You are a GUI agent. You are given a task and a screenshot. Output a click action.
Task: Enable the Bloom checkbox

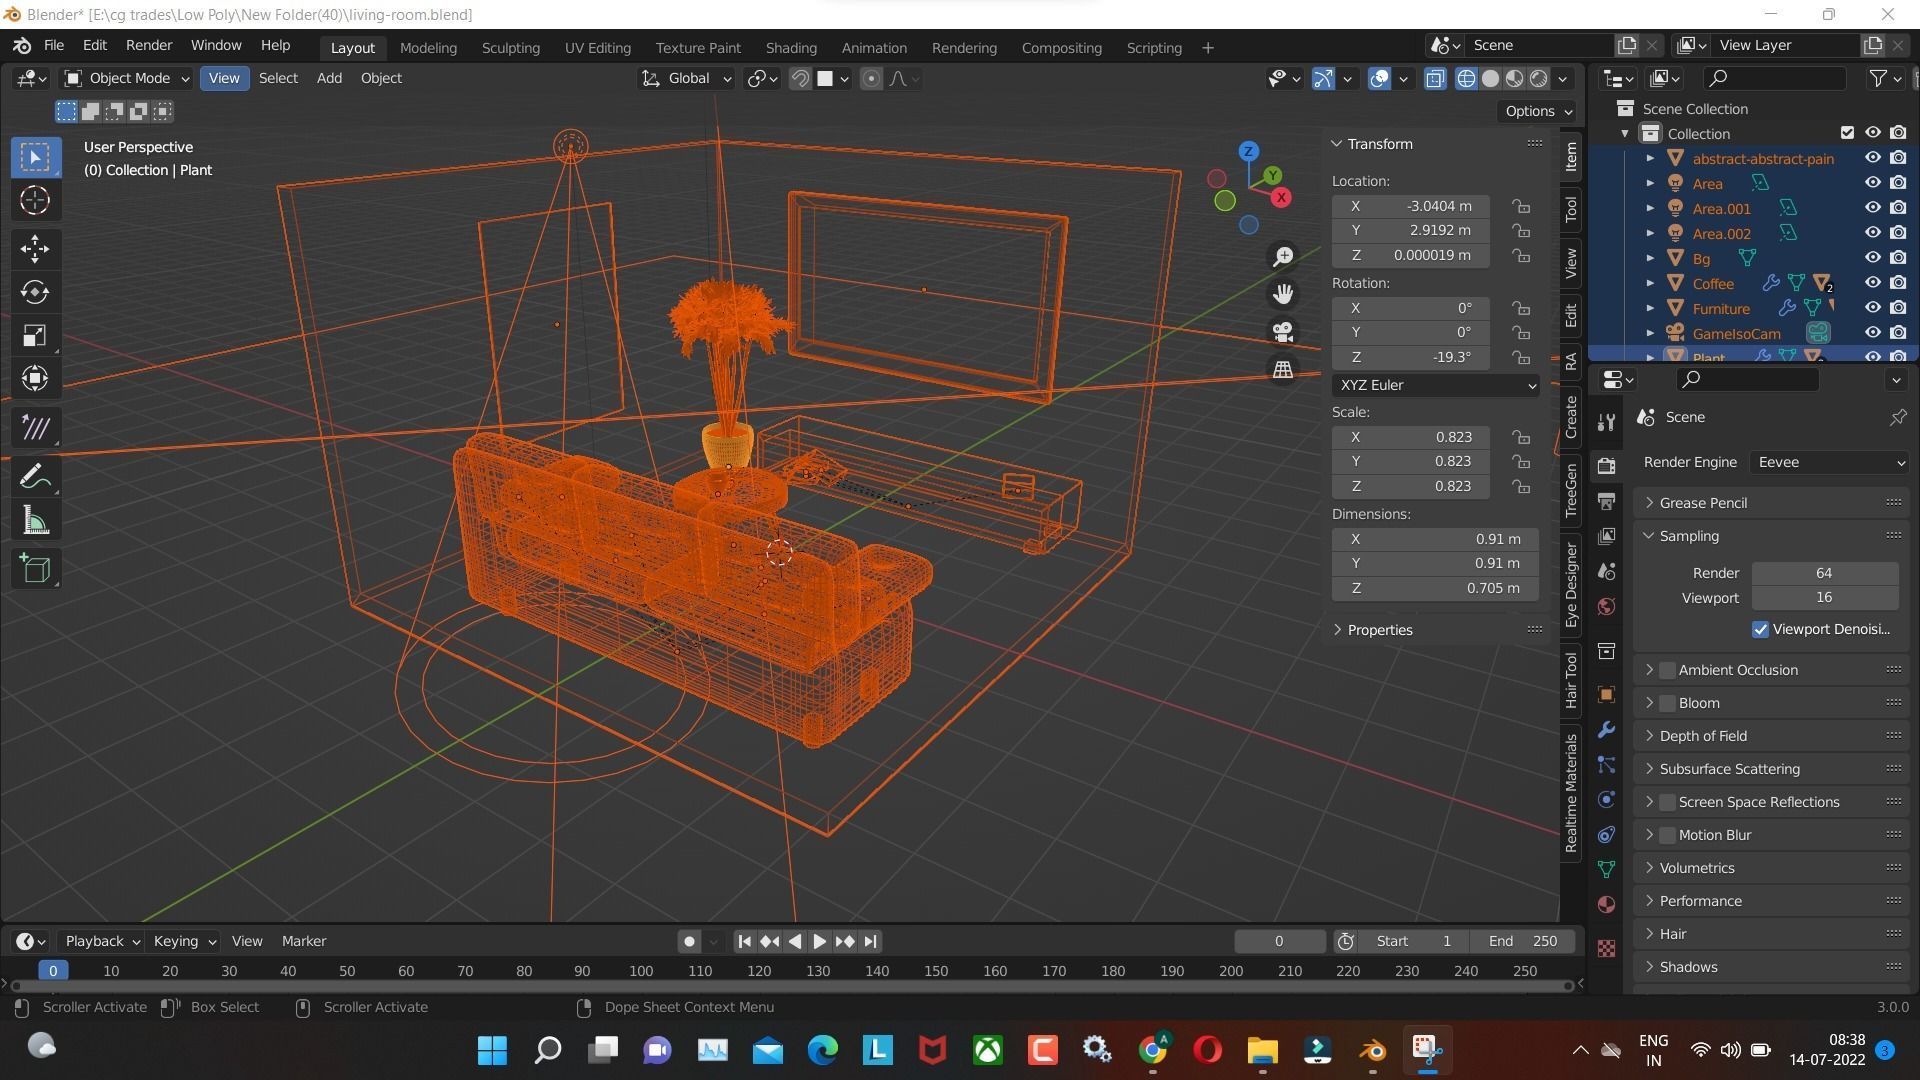1667,703
